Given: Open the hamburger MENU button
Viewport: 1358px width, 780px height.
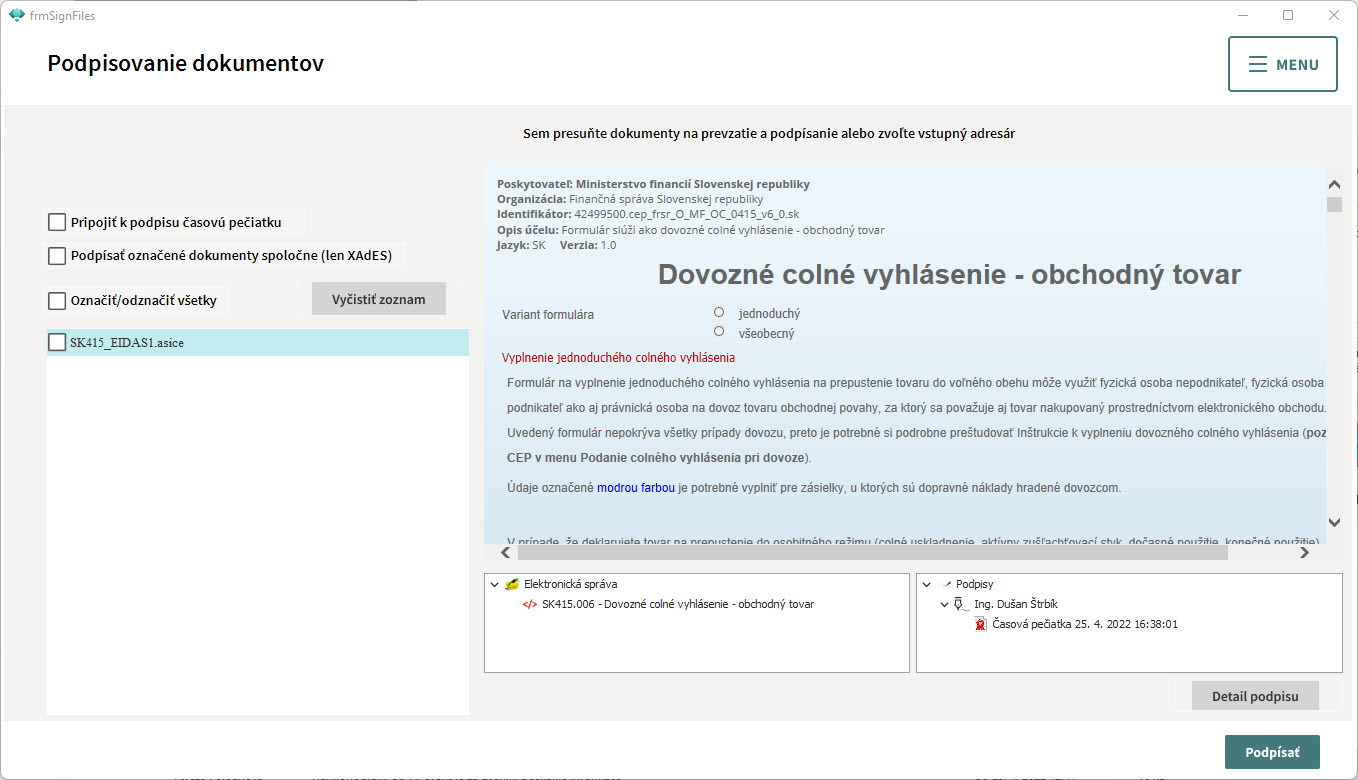Looking at the screenshot, I should coord(1282,64).
